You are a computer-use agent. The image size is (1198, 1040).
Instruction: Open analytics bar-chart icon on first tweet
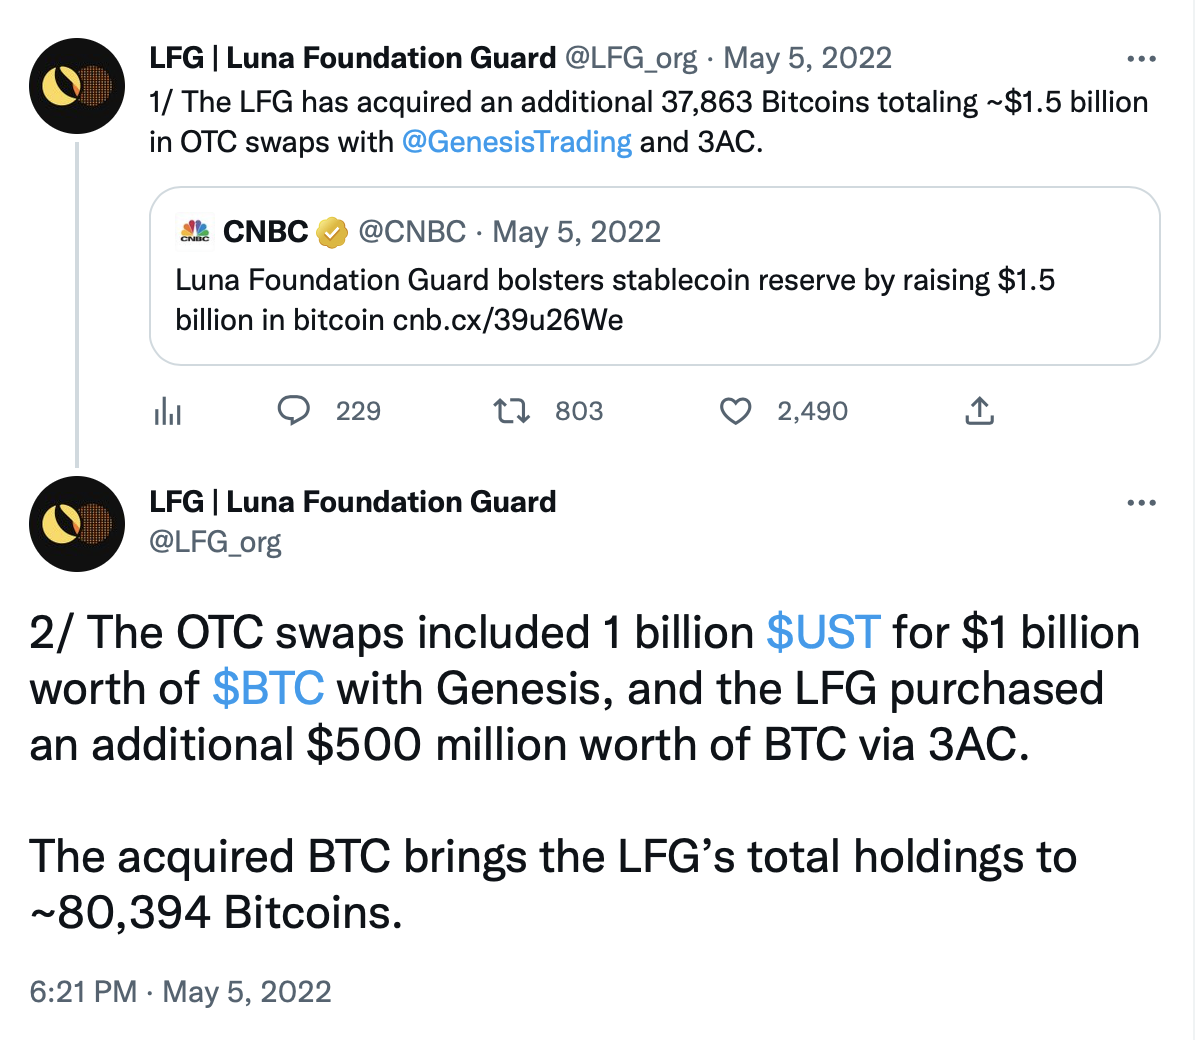(x=167, y=411)
